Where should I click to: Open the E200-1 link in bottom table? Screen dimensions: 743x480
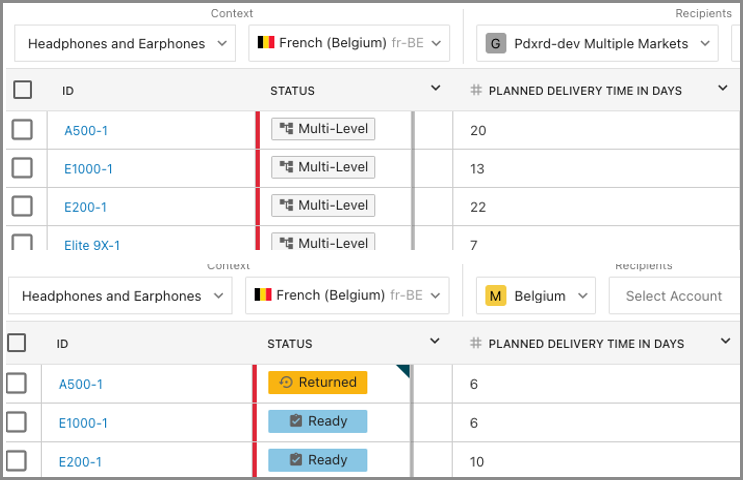pos(80,462)
